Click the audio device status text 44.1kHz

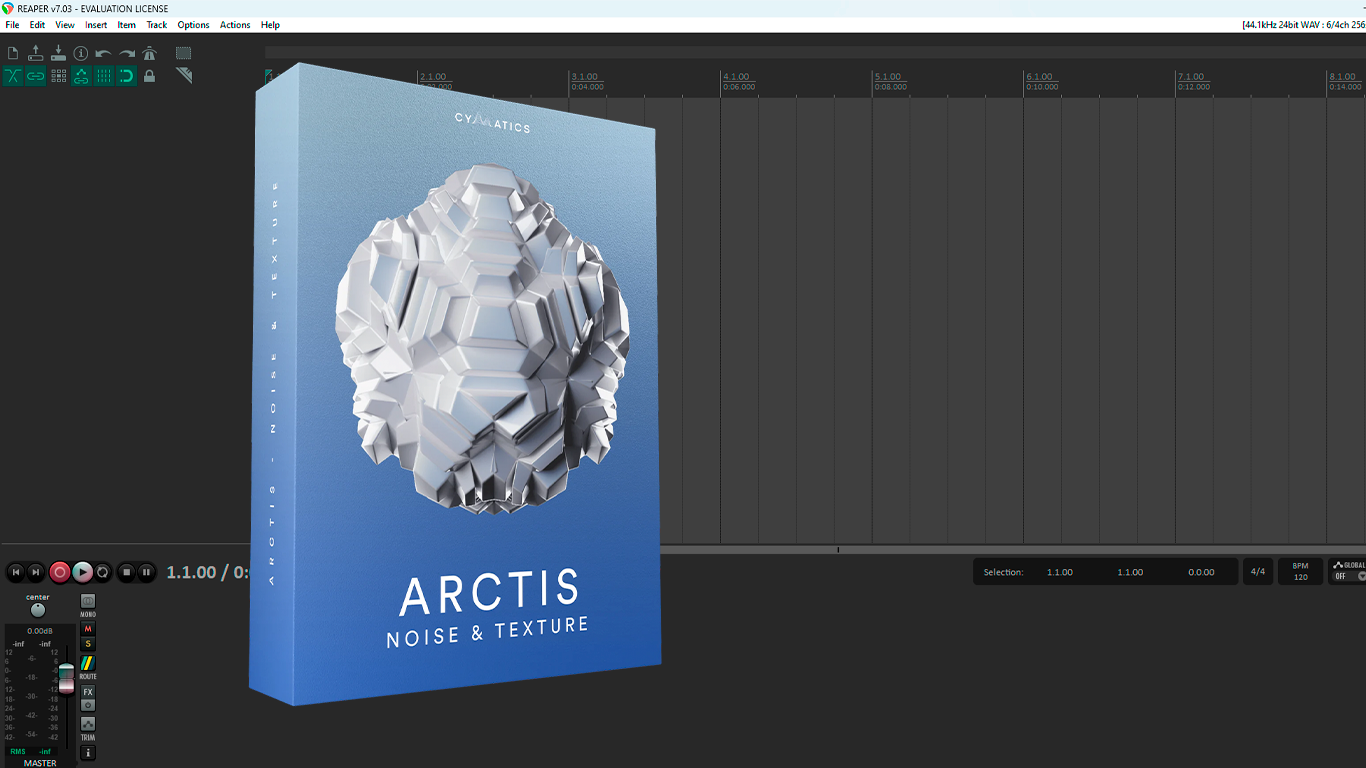tap(1304, 25)
